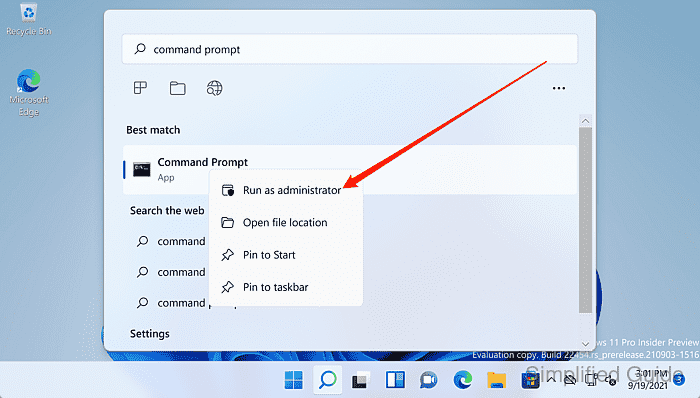Choose Open file location
The image size is (700, 398).
(286, 223)
